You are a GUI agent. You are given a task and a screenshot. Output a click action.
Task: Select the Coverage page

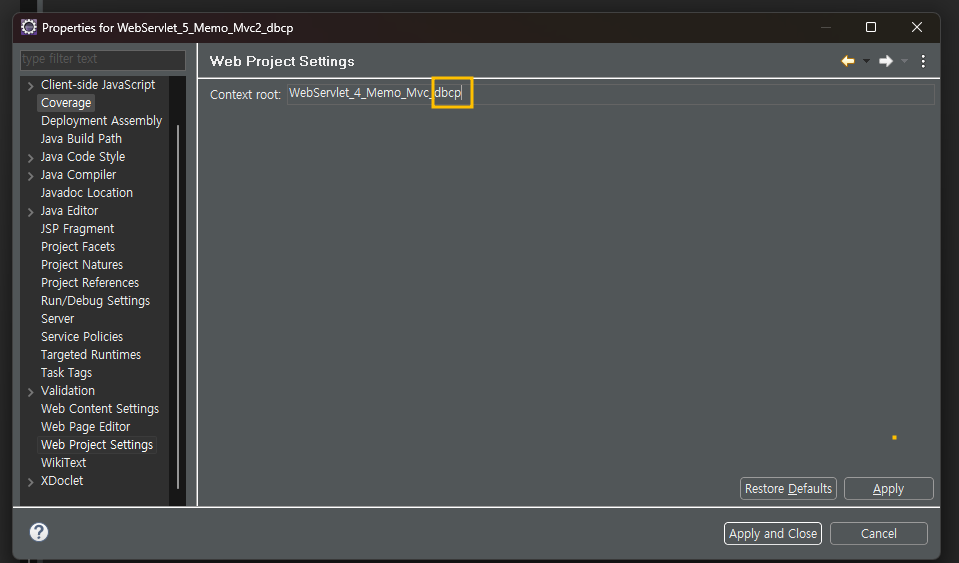66,103
